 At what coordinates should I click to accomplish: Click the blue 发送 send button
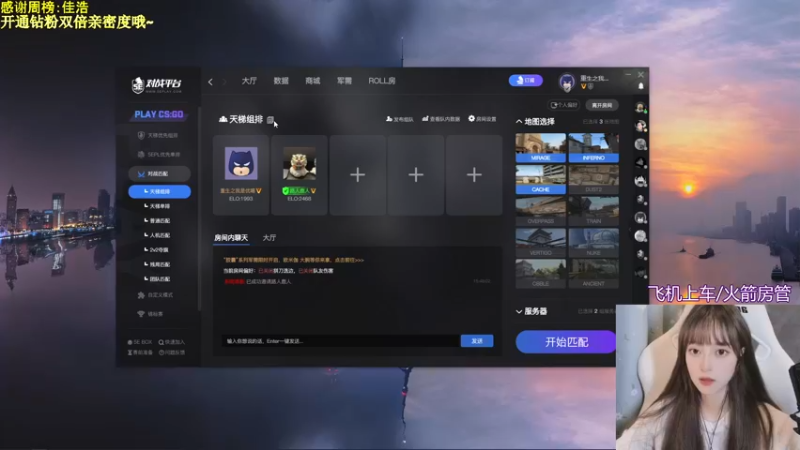click(x=477, y=341)
